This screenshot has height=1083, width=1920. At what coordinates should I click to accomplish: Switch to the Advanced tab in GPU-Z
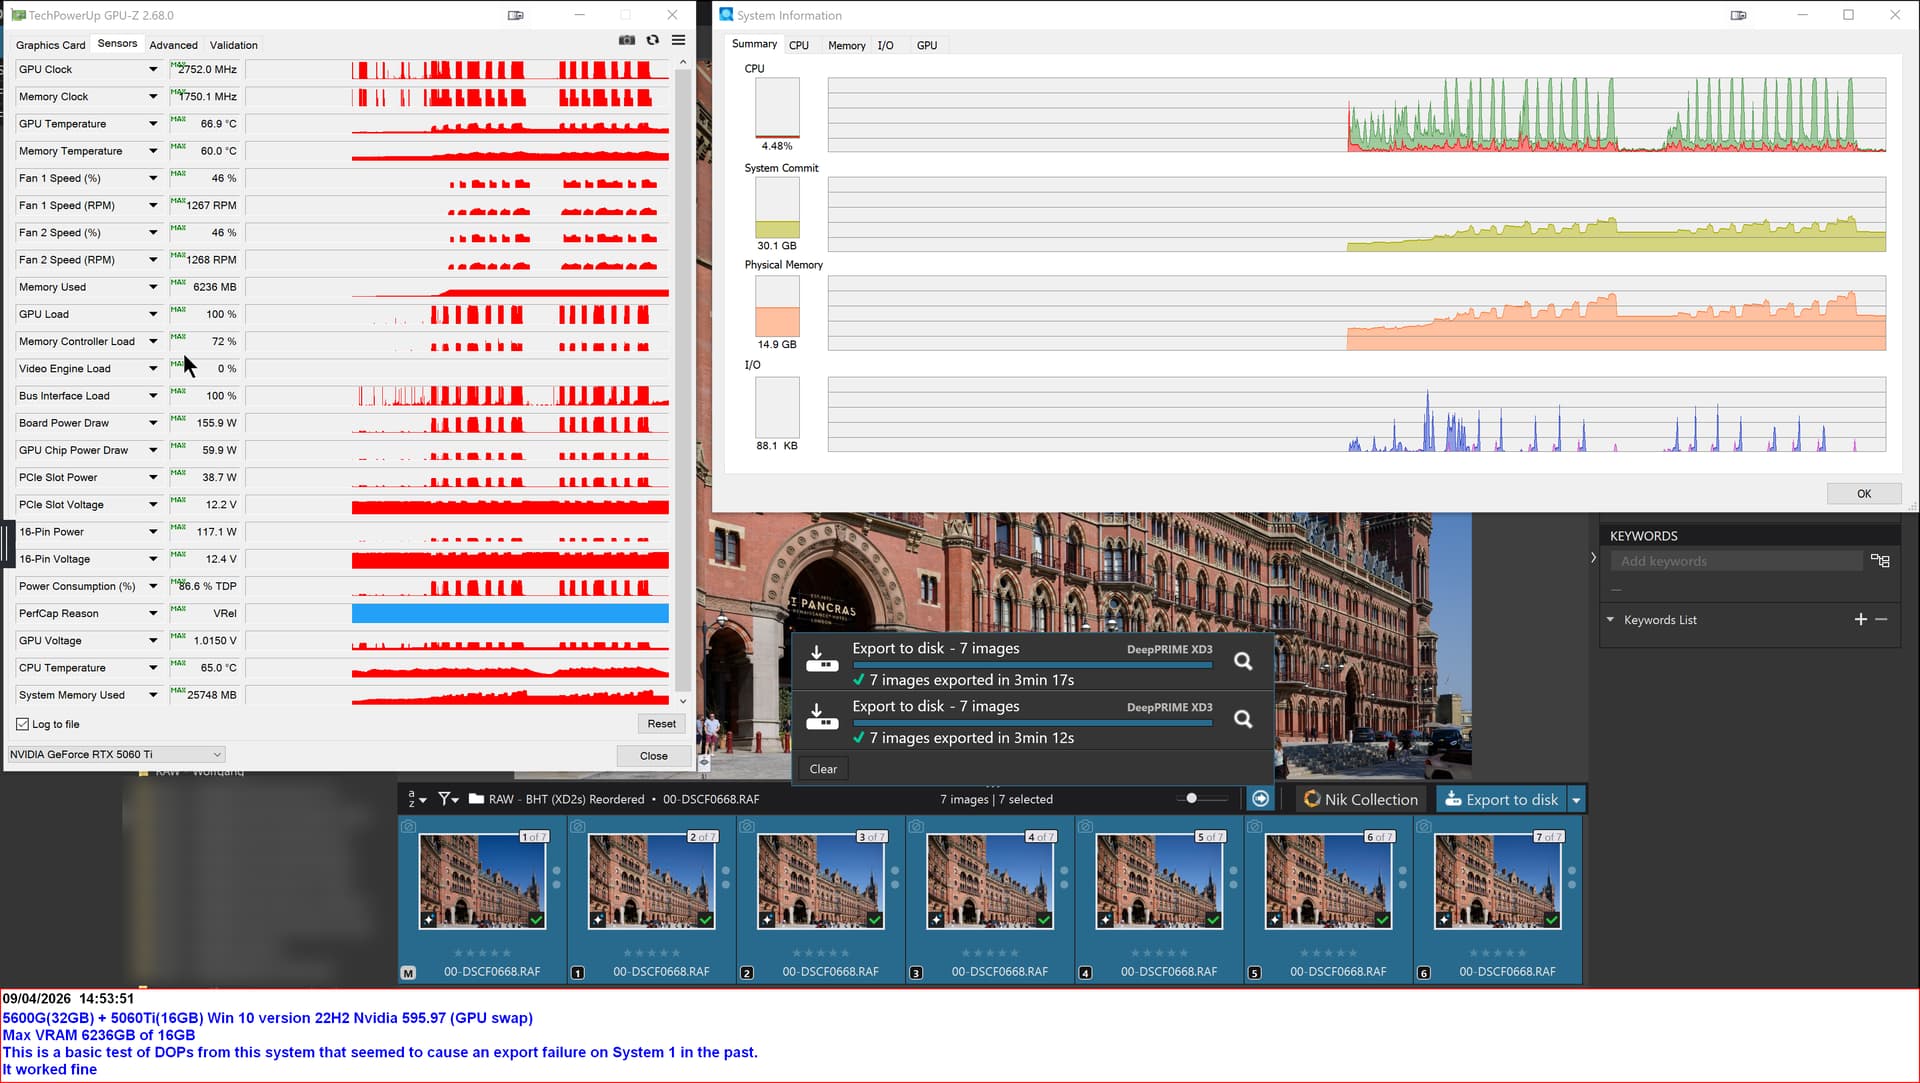pyautogui.click(x=173, y=45)
